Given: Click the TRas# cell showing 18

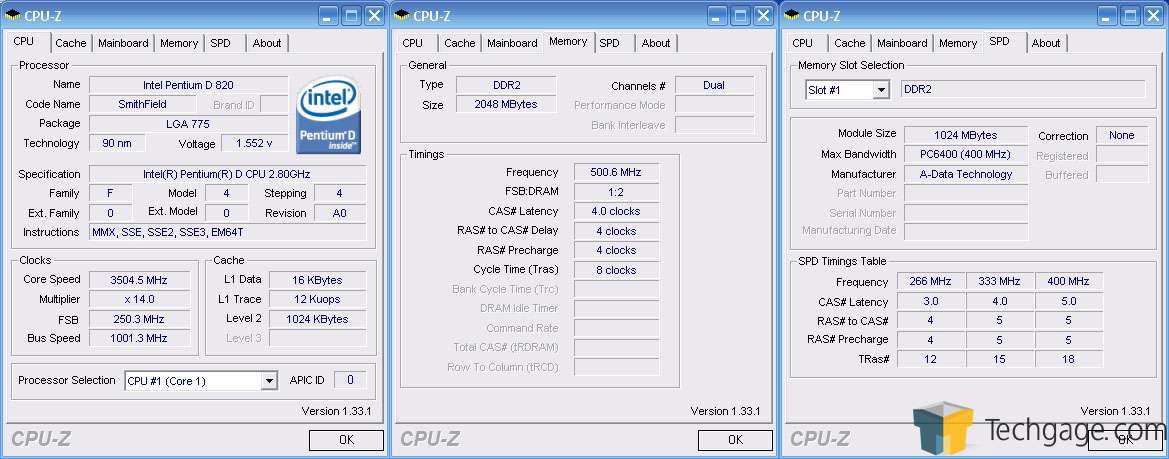Looking at the screenshot, I should pyautogui.click(x=1068, y=359).
